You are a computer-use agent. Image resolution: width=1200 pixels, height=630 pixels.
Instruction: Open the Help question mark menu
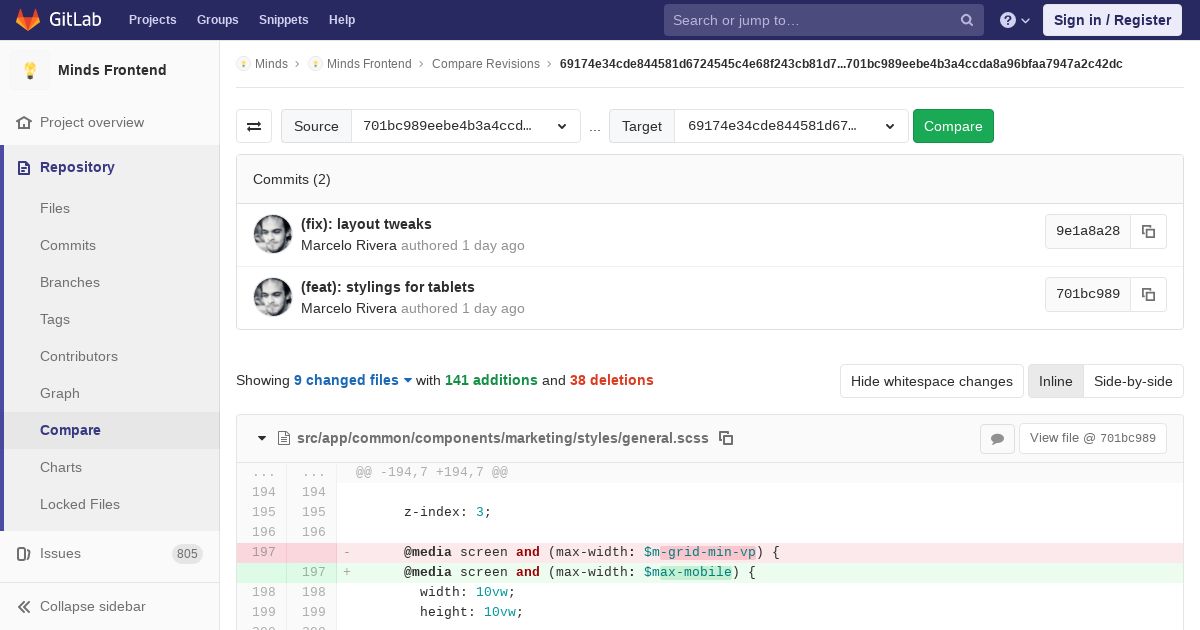pyautogui.click(x=1014, y=20)
